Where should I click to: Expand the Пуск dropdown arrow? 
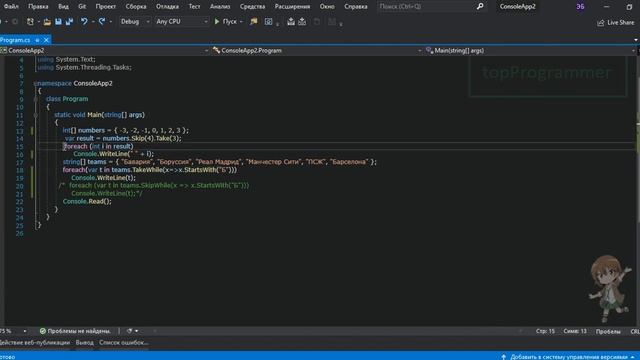pos(241,22)
